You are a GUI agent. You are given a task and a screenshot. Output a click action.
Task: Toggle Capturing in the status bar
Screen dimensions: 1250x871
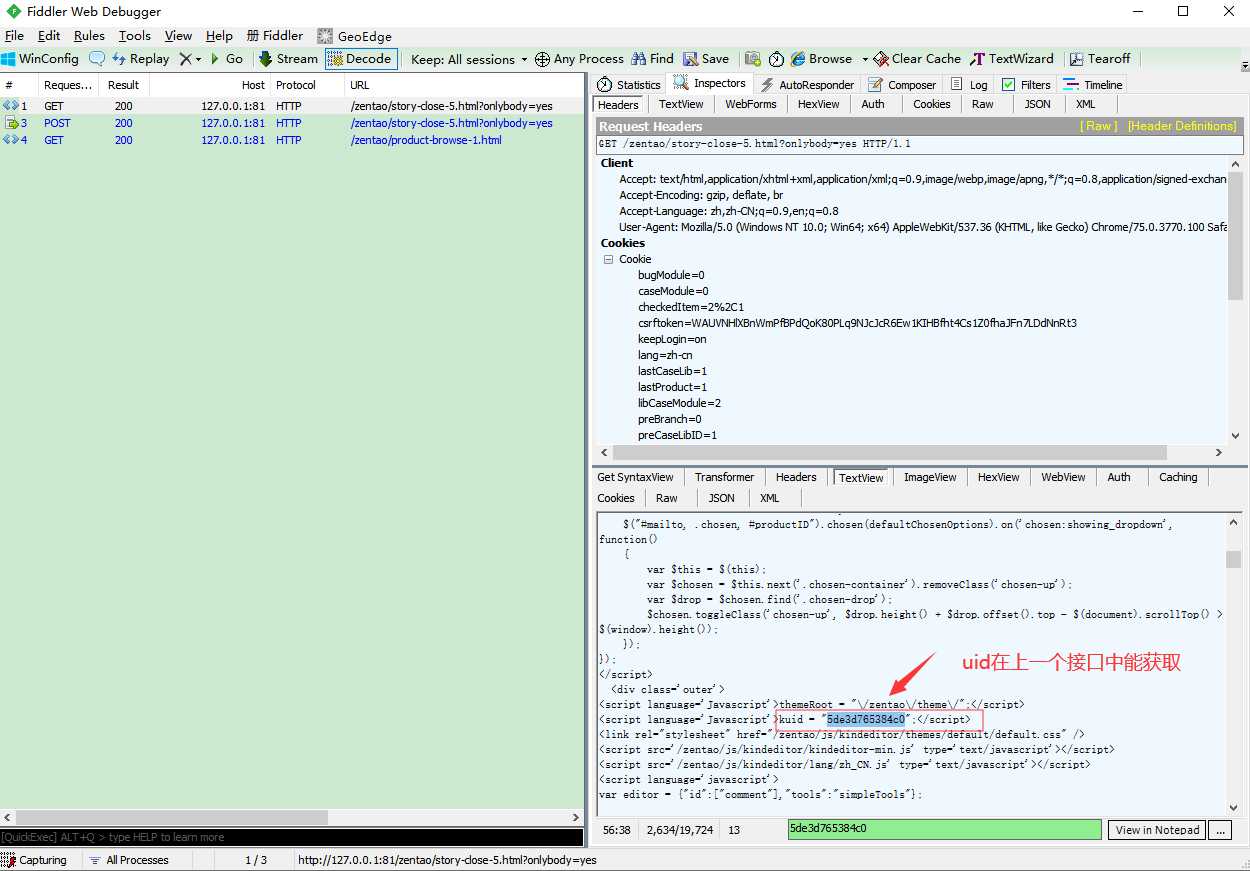[x=35, y=860]
